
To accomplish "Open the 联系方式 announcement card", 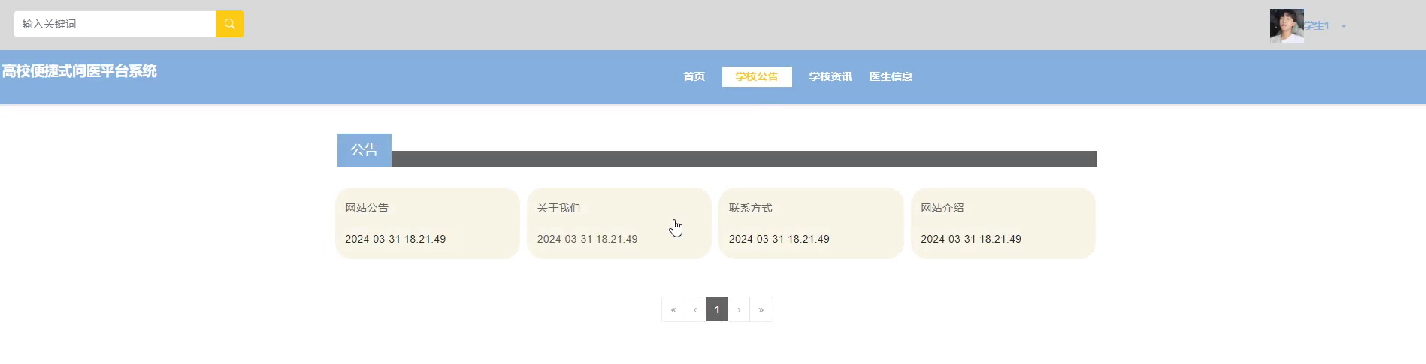I will 811,223.
